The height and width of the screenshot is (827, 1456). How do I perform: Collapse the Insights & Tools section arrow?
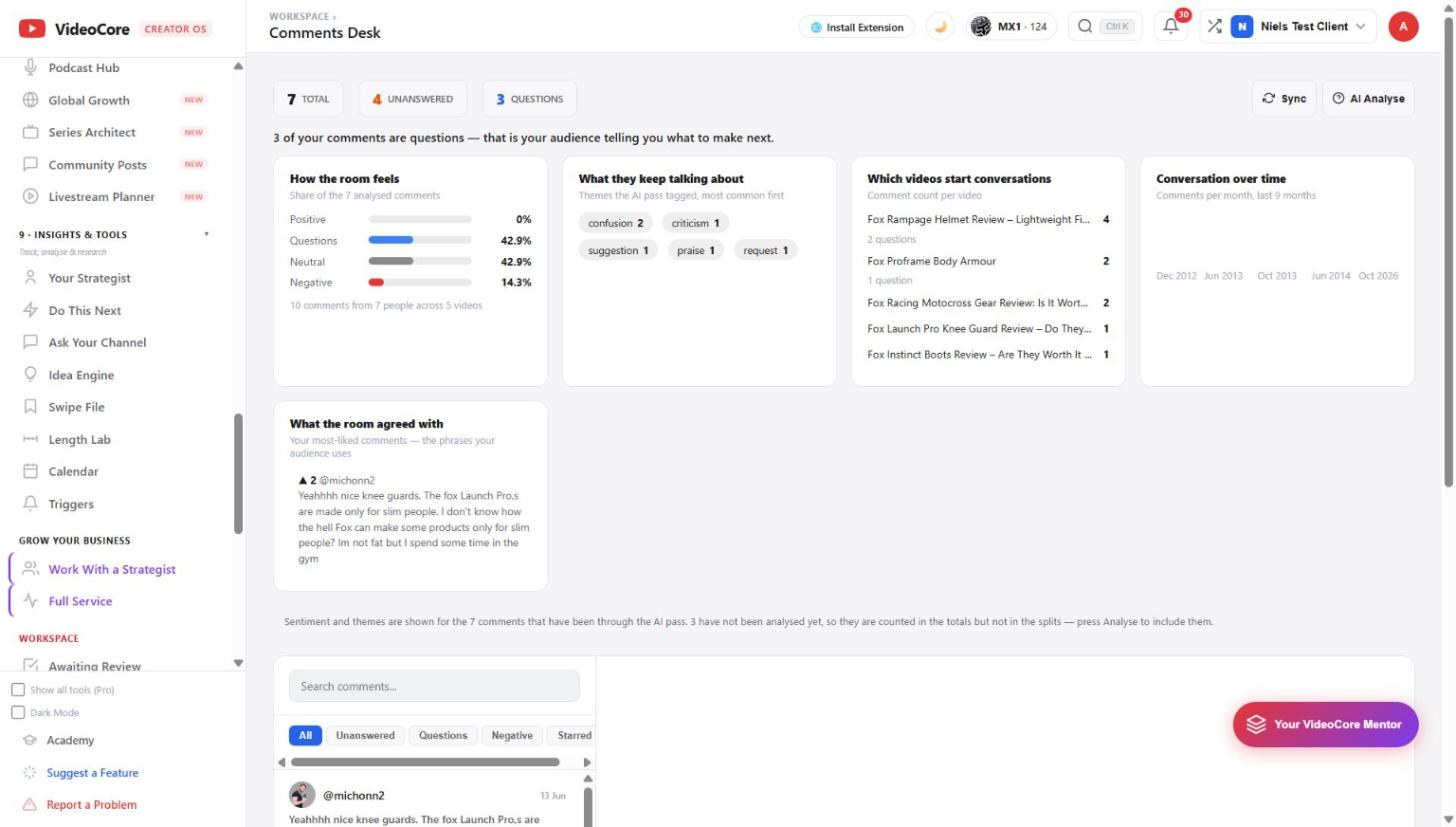pyautogui.click(x=207, y=234)
